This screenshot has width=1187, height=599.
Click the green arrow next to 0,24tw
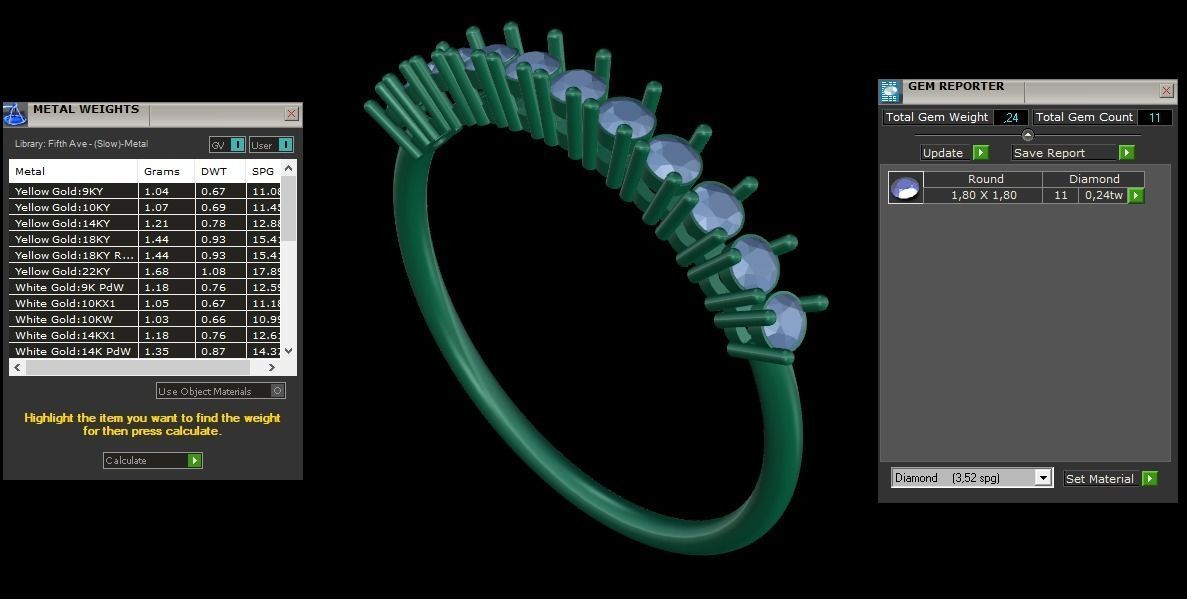pos(1136,195)
